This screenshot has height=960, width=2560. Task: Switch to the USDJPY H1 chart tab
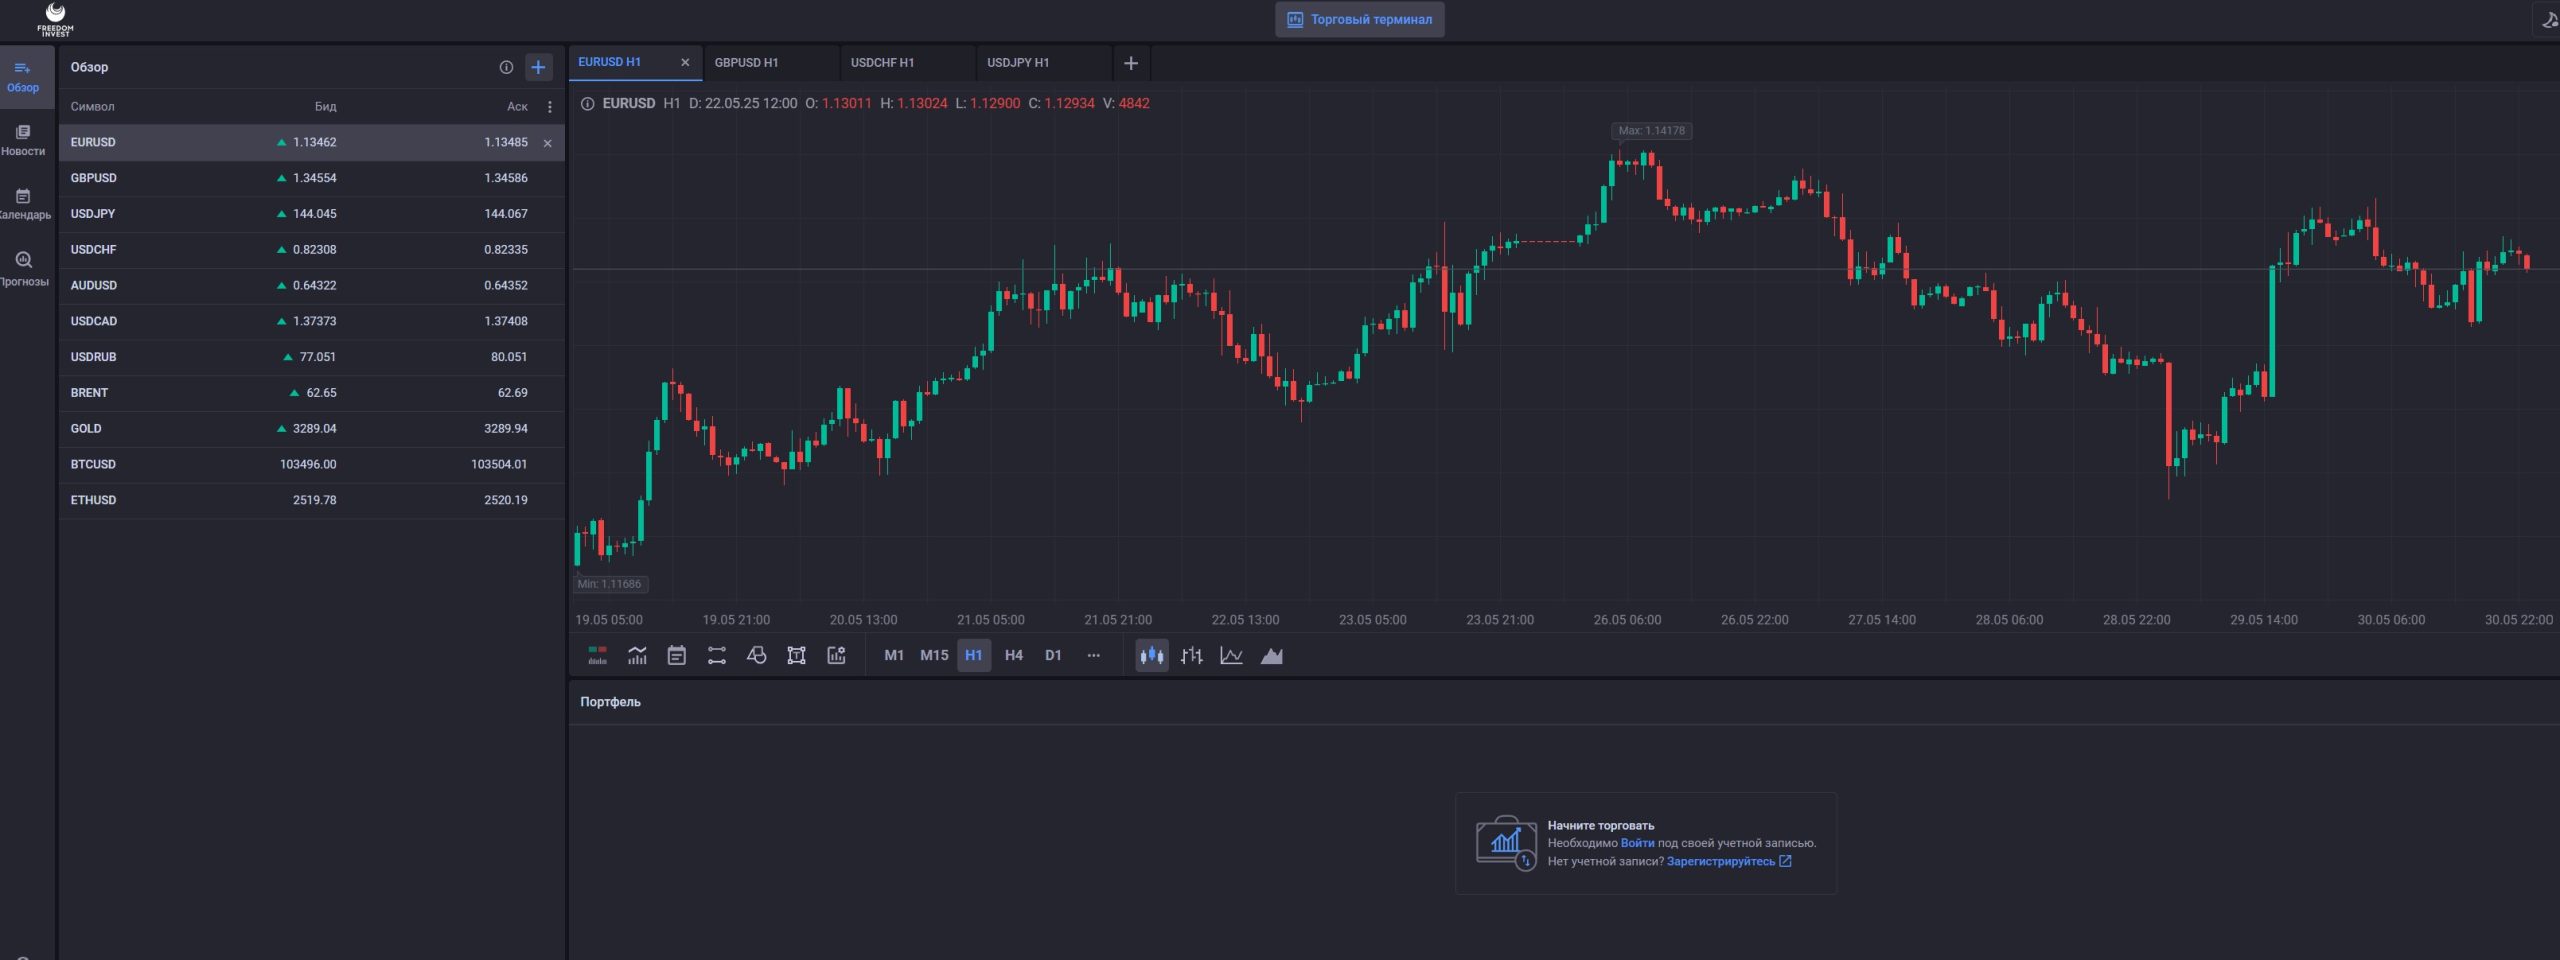(1018, 62)
